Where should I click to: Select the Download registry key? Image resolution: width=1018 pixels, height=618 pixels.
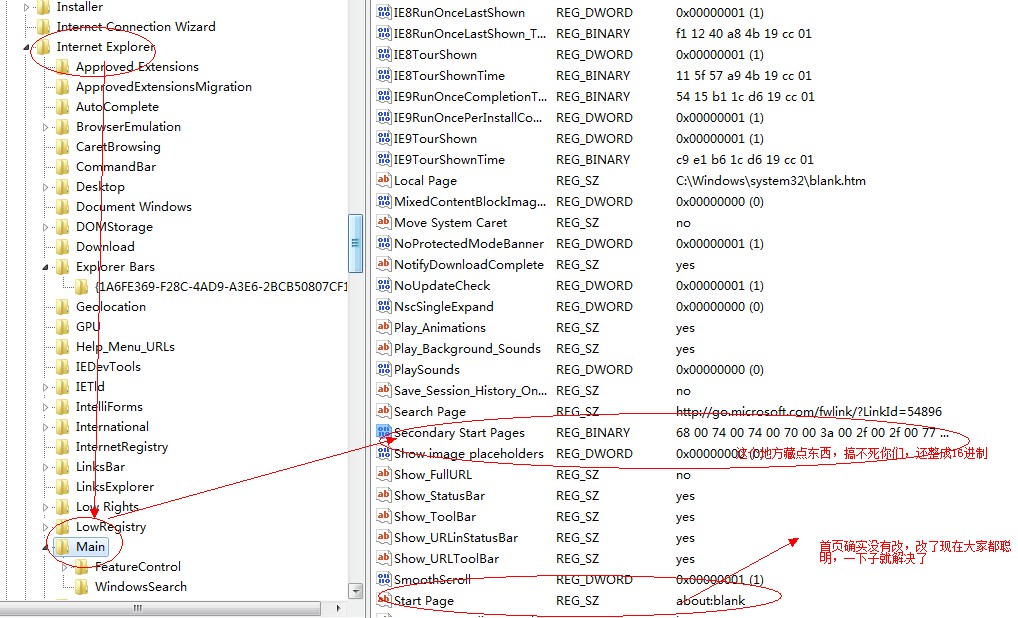105,247
